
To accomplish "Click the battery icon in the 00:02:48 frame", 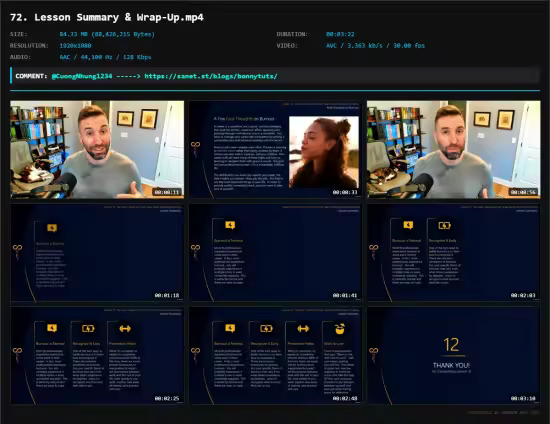I will [266, 329].
